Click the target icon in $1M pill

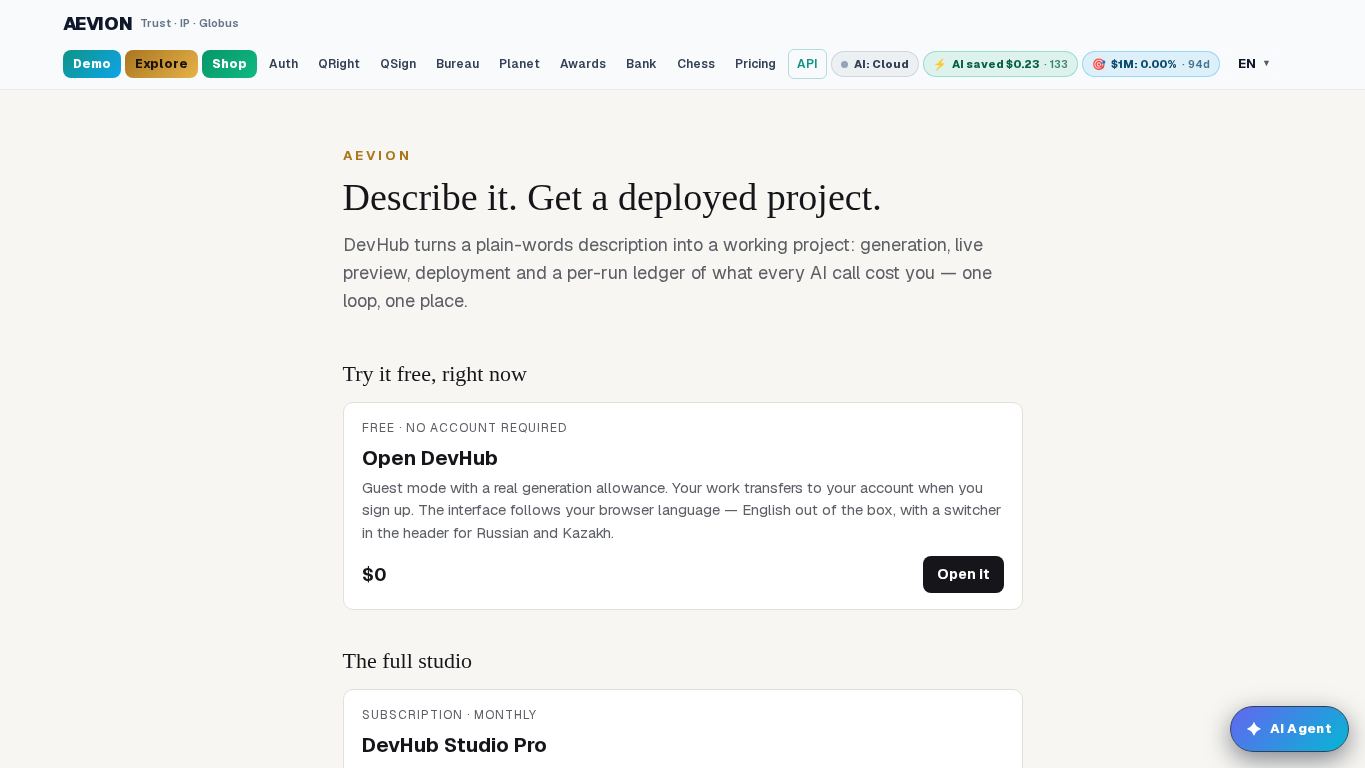tap(1099, 64)
